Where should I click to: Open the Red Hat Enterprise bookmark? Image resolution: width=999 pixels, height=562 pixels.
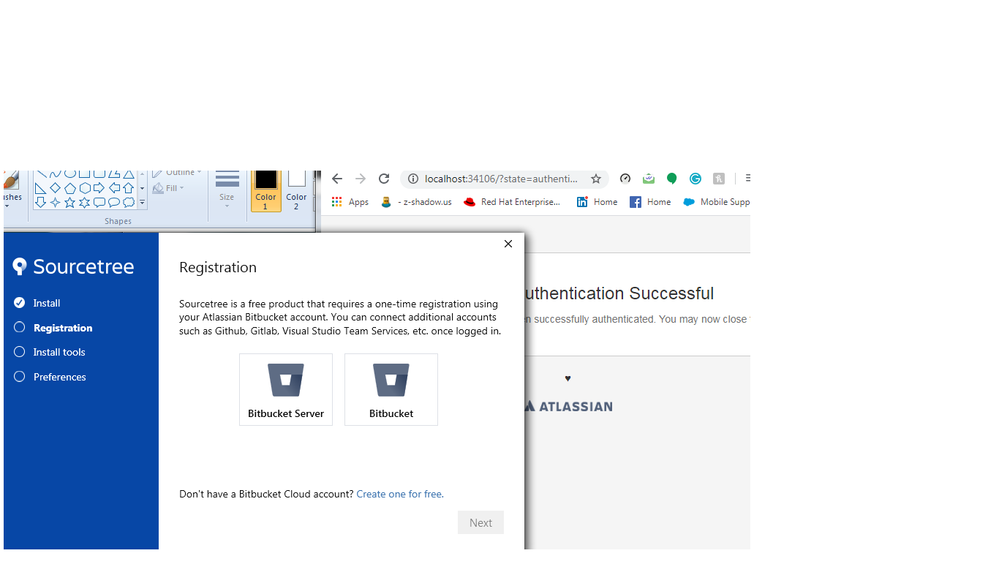(x=512, y=202)
